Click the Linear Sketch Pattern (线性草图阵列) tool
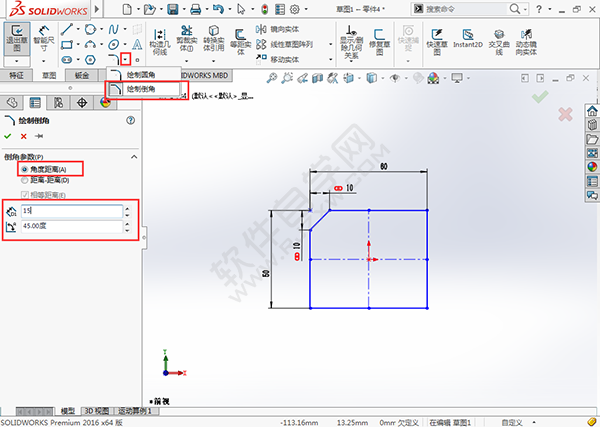This screenshot has width=600, height=427. [x=284, y=44]
